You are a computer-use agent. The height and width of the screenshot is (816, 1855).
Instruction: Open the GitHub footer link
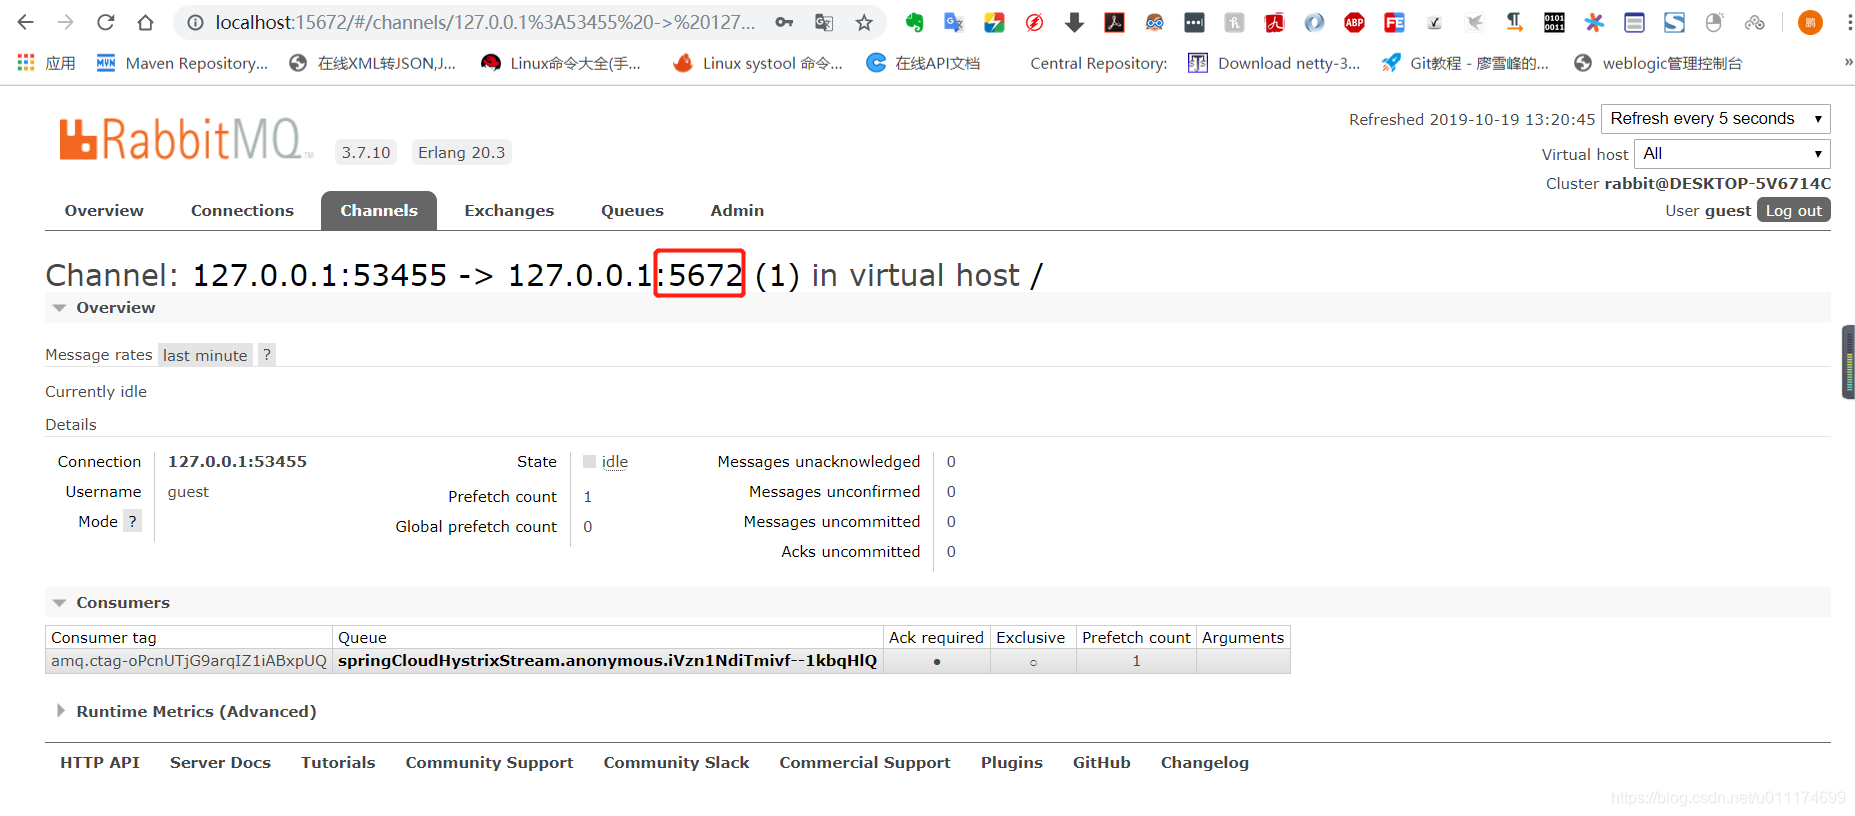point(1101,762)
